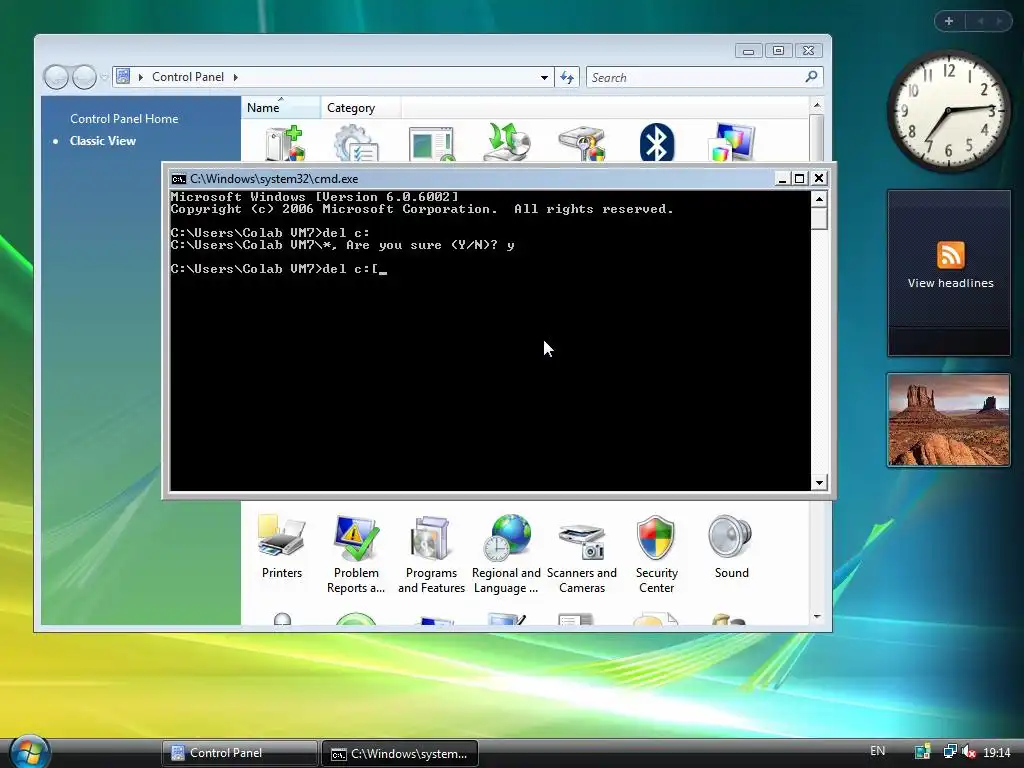Sort by the Name column header
1024x768 pixels.
[x=281, y=108]
